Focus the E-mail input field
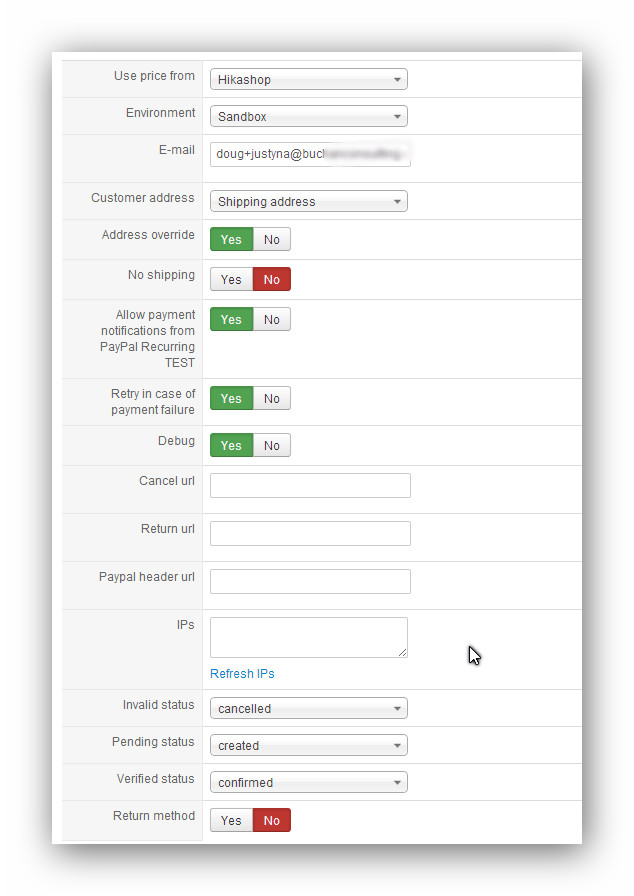This screenshot has width=634, height=896. click(310, 154)
